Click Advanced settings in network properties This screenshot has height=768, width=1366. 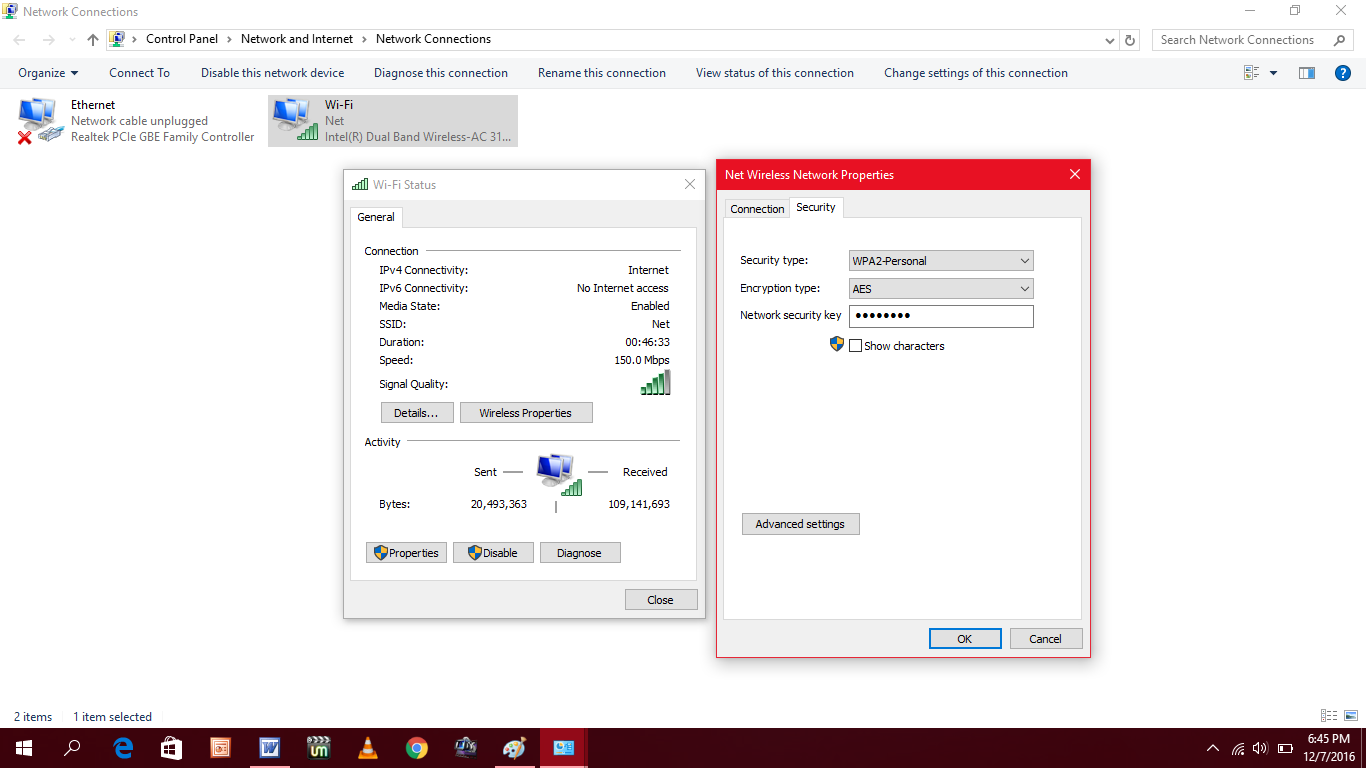800,523
